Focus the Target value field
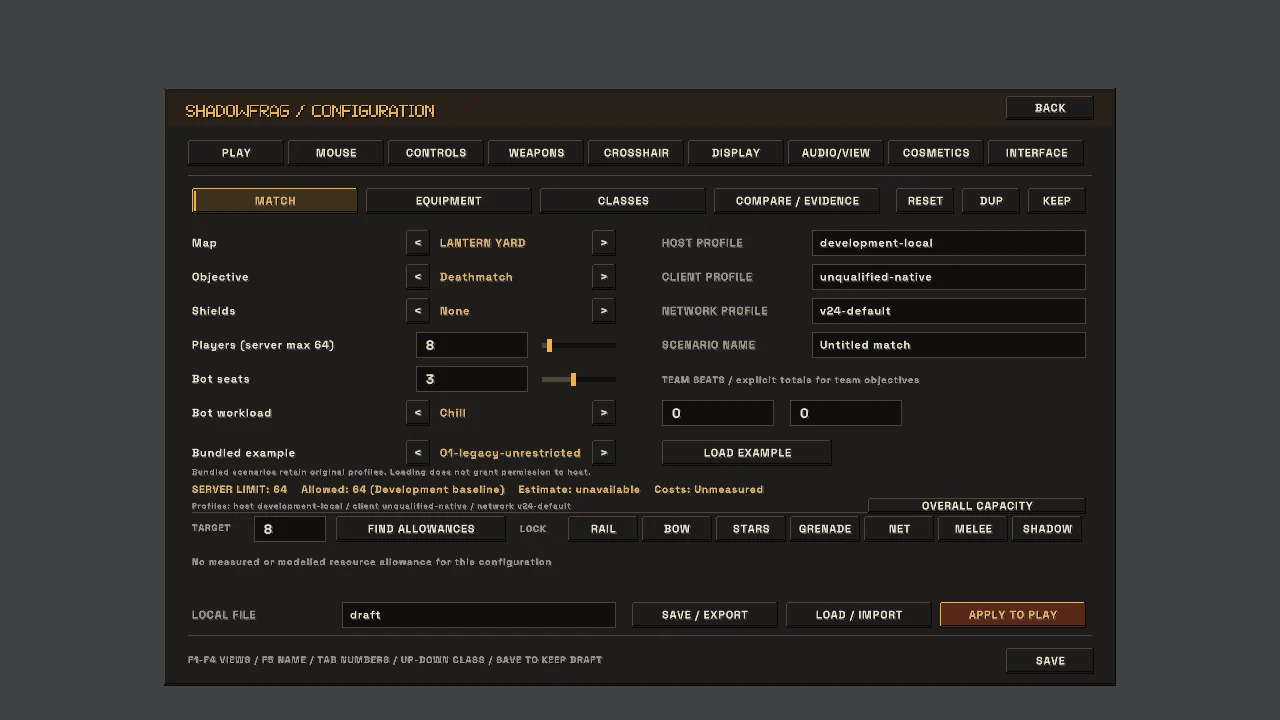The height and width of the screenshot is (720, 1280). [x=290, y=529]
